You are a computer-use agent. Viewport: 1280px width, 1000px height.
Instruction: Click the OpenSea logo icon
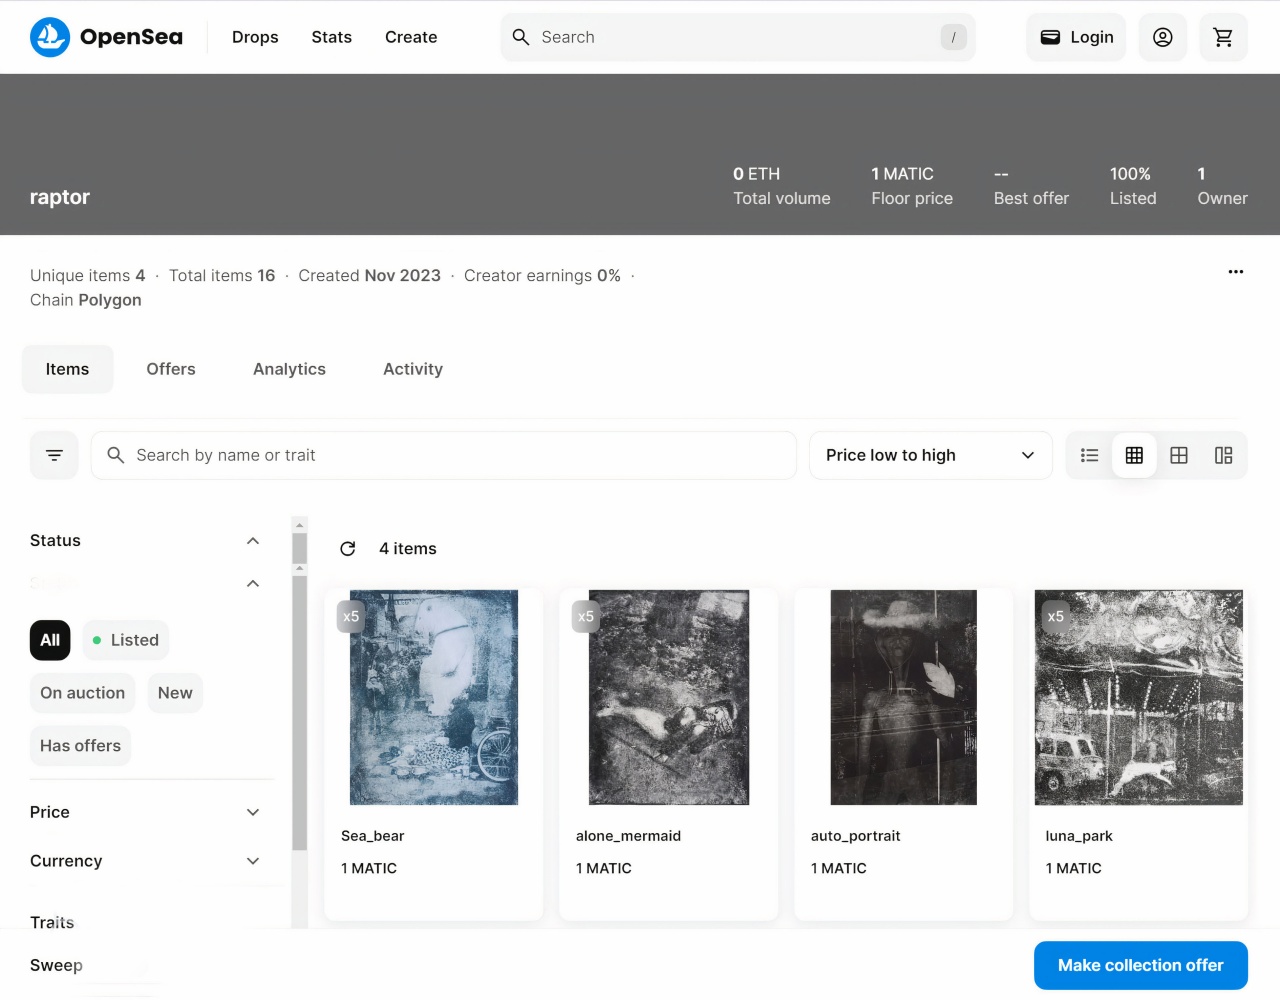pos(50,37)
